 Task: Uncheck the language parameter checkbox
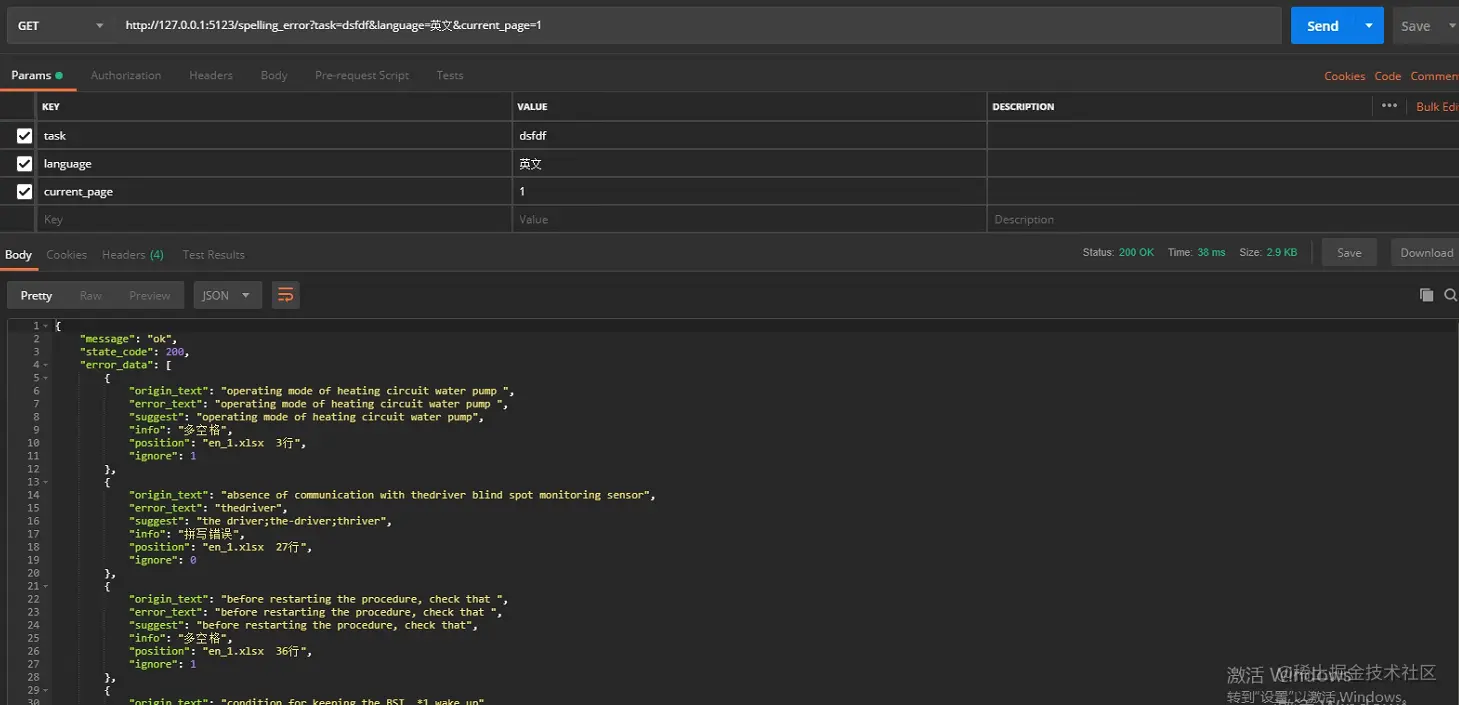(x=24, y=164)
